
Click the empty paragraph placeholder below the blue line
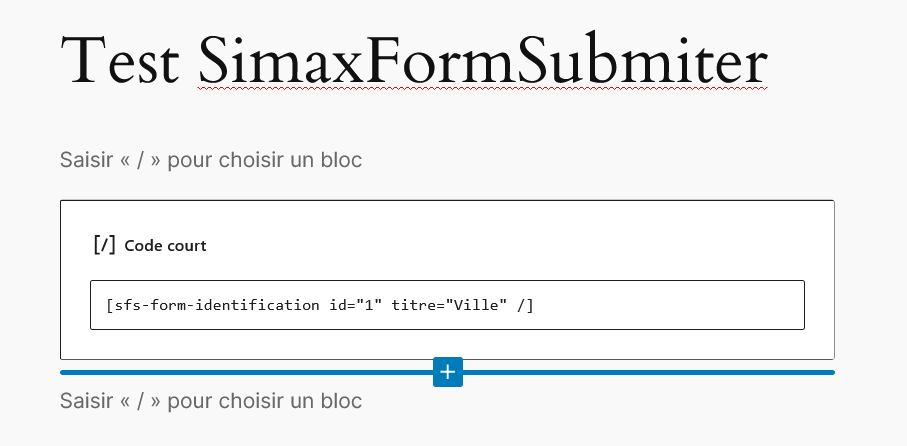[x=211, y=400]
